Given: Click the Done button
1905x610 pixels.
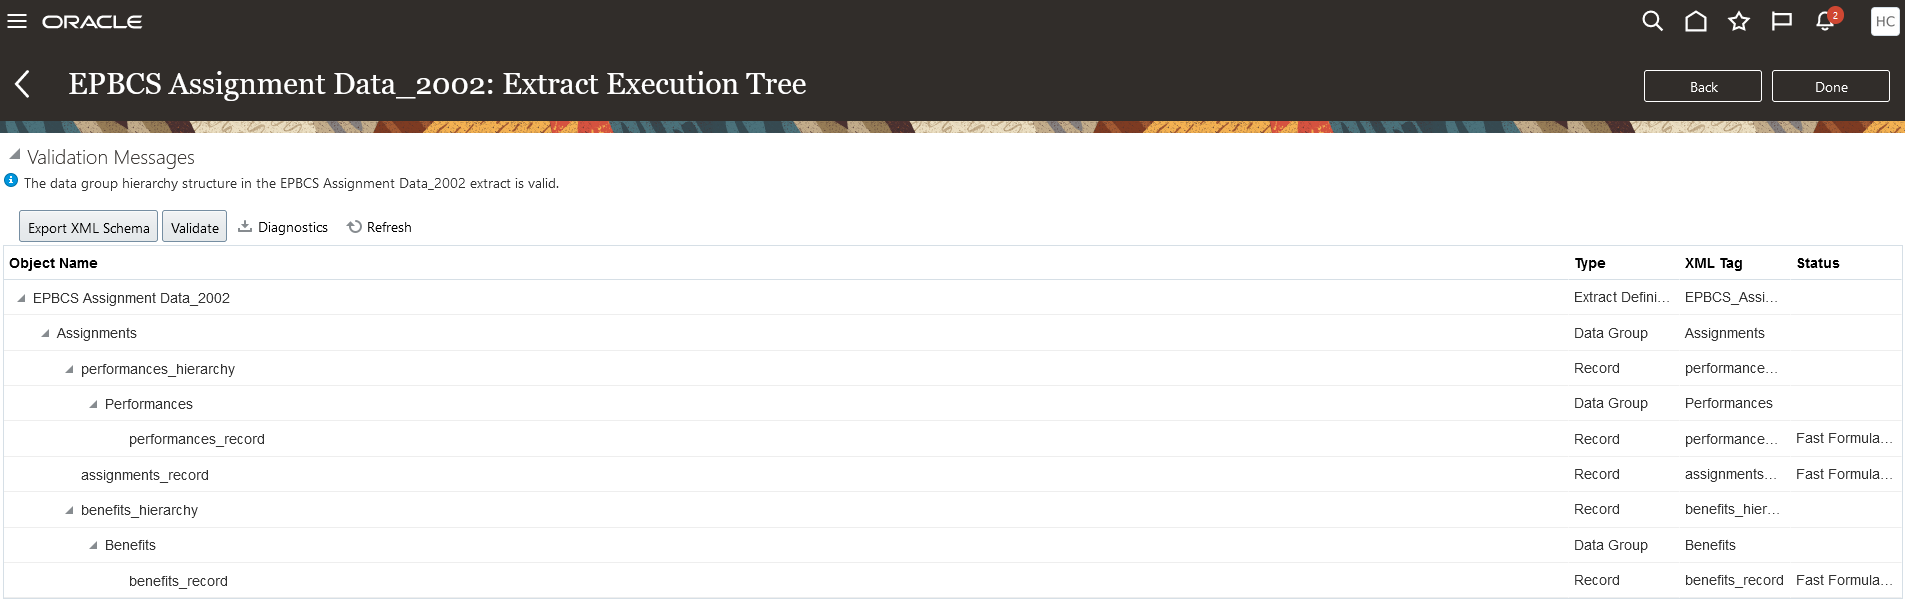Looking at the screenshot, I should tap(1830, 86).
